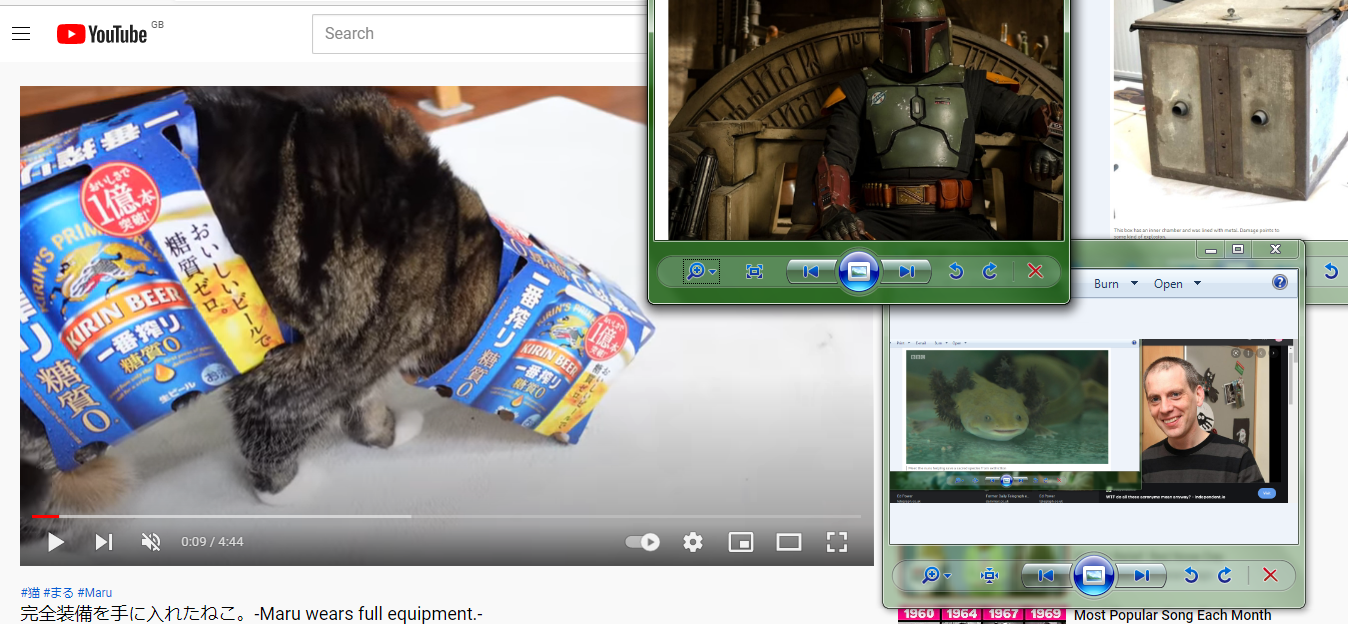The height and width of the screenshot is (624, 1348).
Task: Open photo viewer Help icon
Action: point(1280,283)
